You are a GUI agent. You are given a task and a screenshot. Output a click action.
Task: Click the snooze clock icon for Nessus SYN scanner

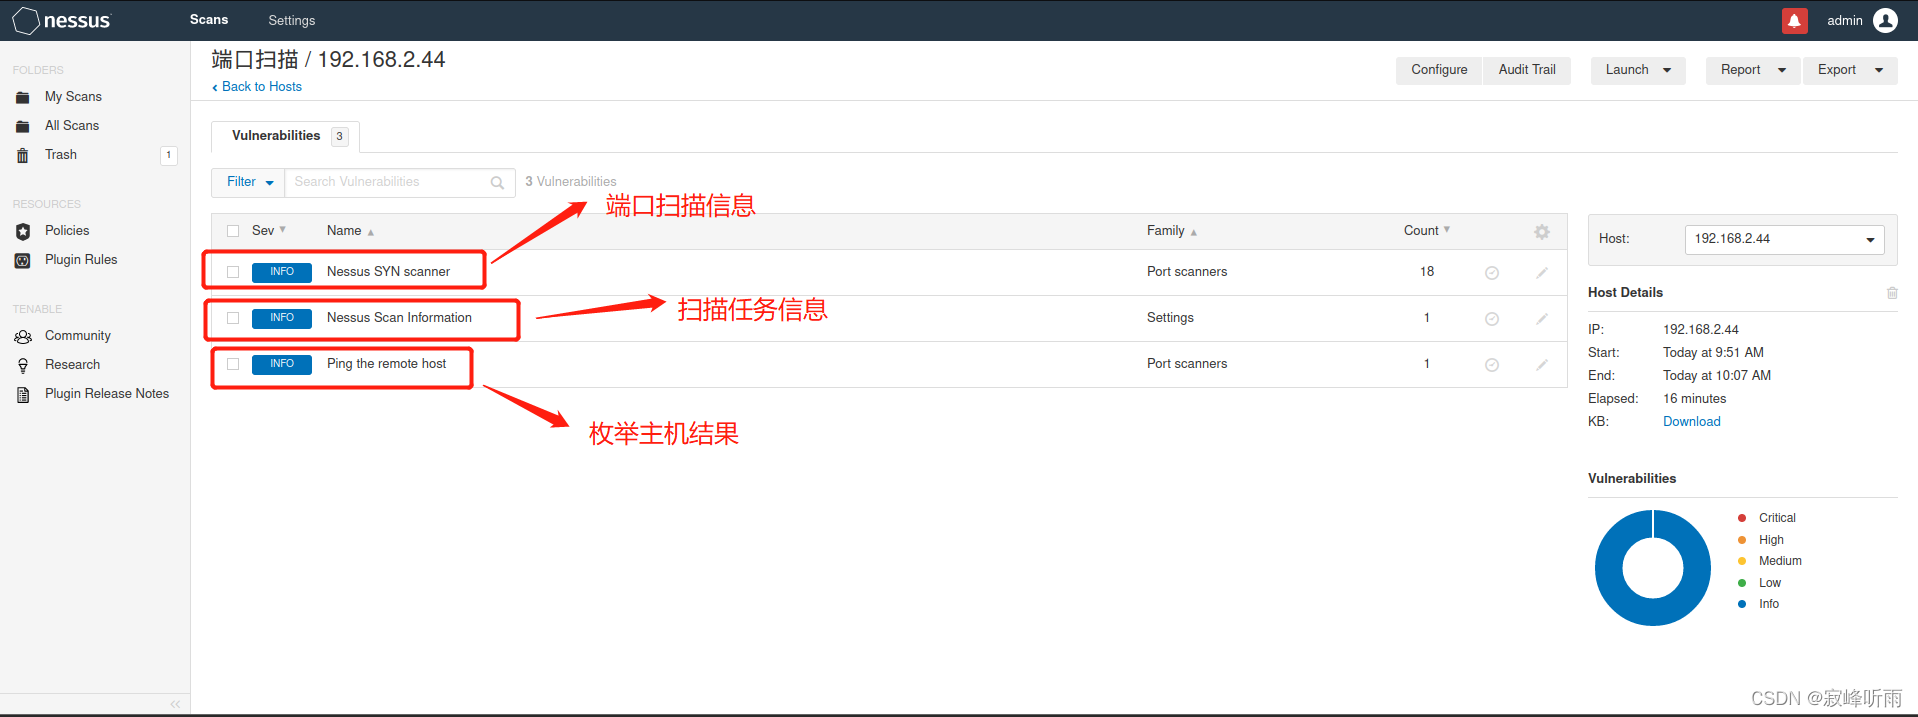(x=1492, y=272)
